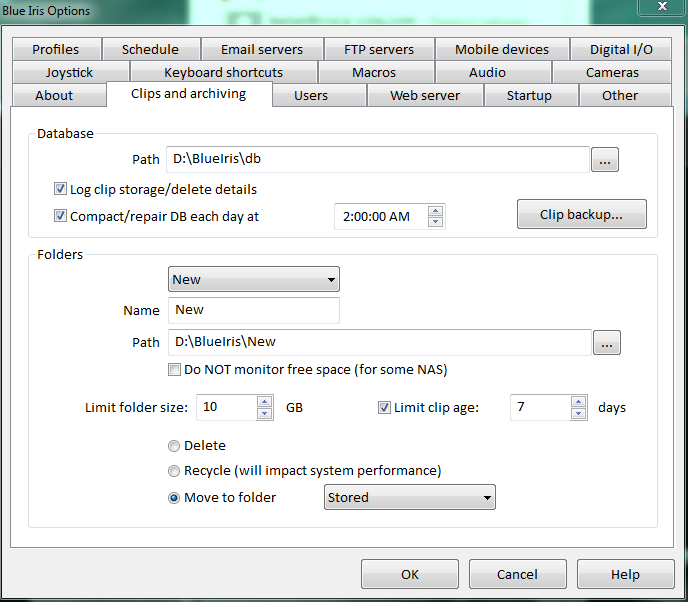This screenshot has width=688, height=602.
Task: Open the Clip backup dialog
Action: click(581, 214)
